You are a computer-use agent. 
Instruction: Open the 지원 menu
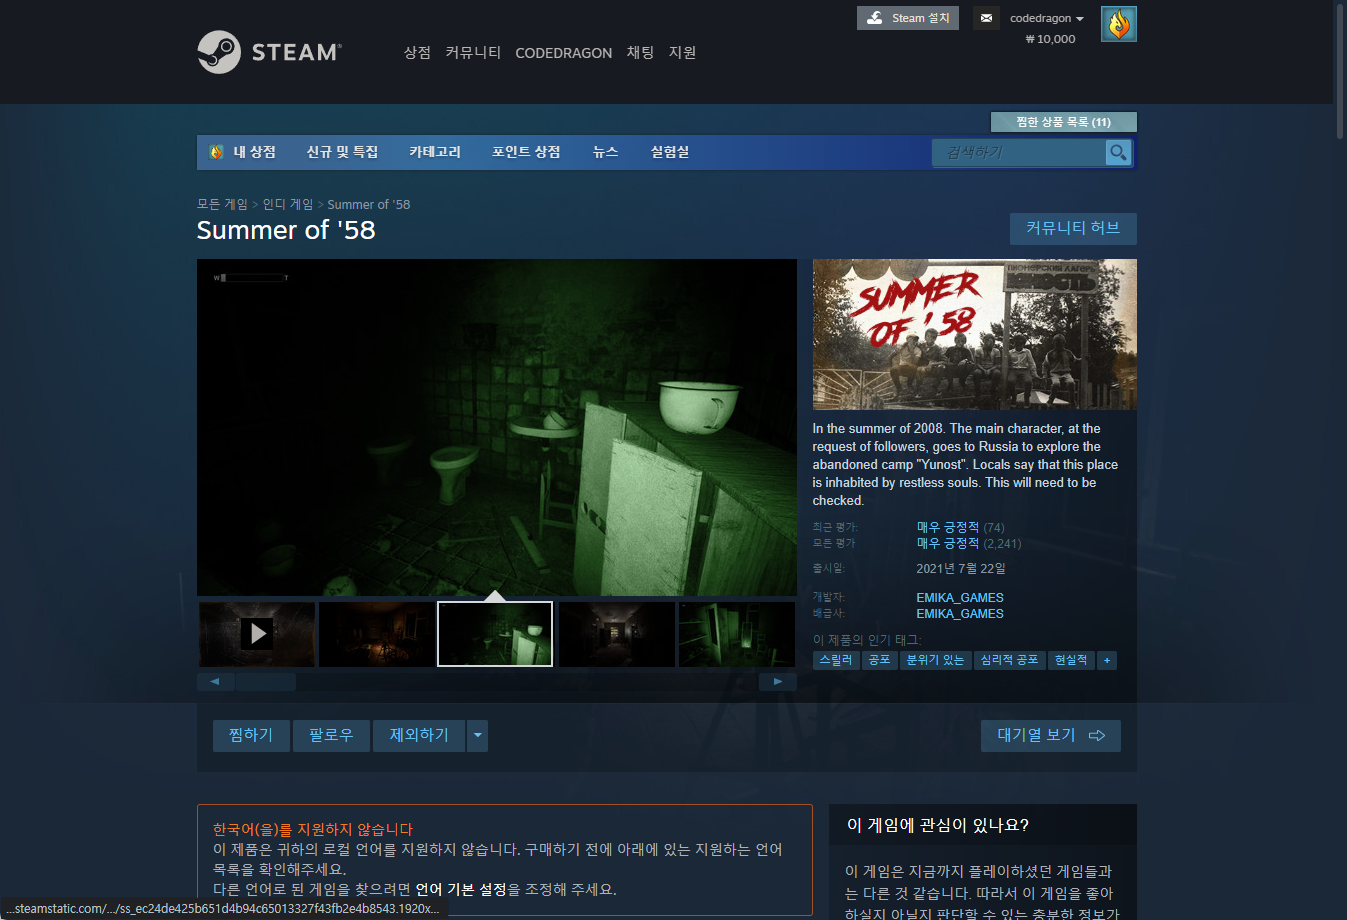[682, 53]
